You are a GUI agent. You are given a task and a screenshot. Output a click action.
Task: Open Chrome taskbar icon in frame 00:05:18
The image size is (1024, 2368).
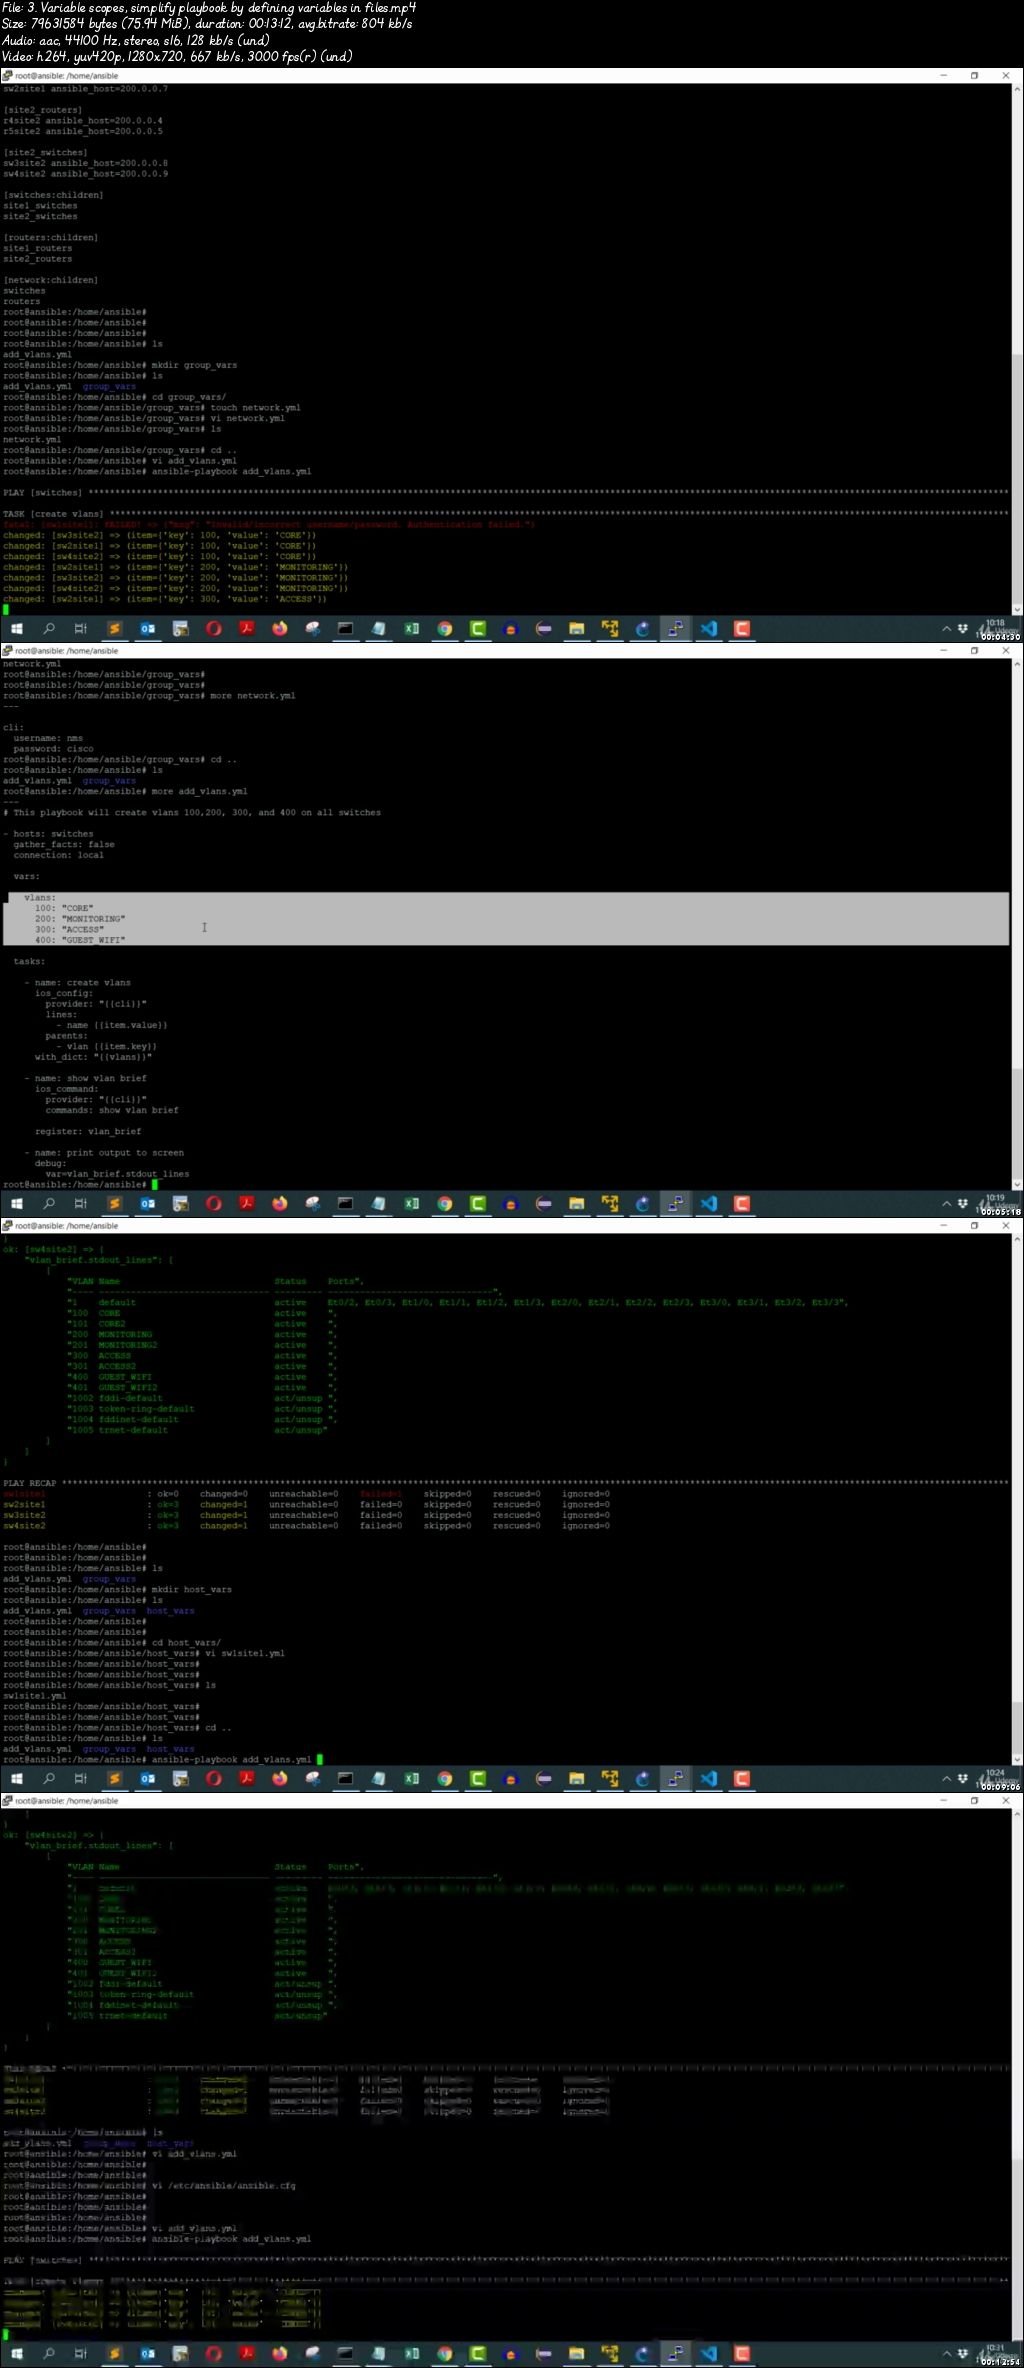pyautogui.click(x=444, y=1204)
